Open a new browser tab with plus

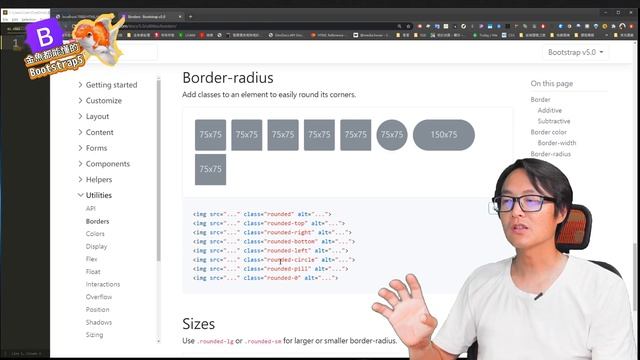190,17
